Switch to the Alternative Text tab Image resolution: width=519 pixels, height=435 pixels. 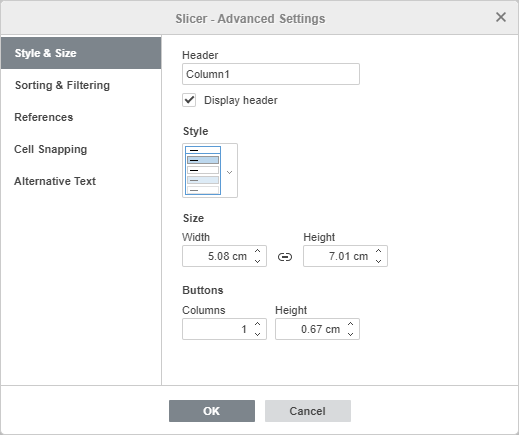(x=81, y=181)
